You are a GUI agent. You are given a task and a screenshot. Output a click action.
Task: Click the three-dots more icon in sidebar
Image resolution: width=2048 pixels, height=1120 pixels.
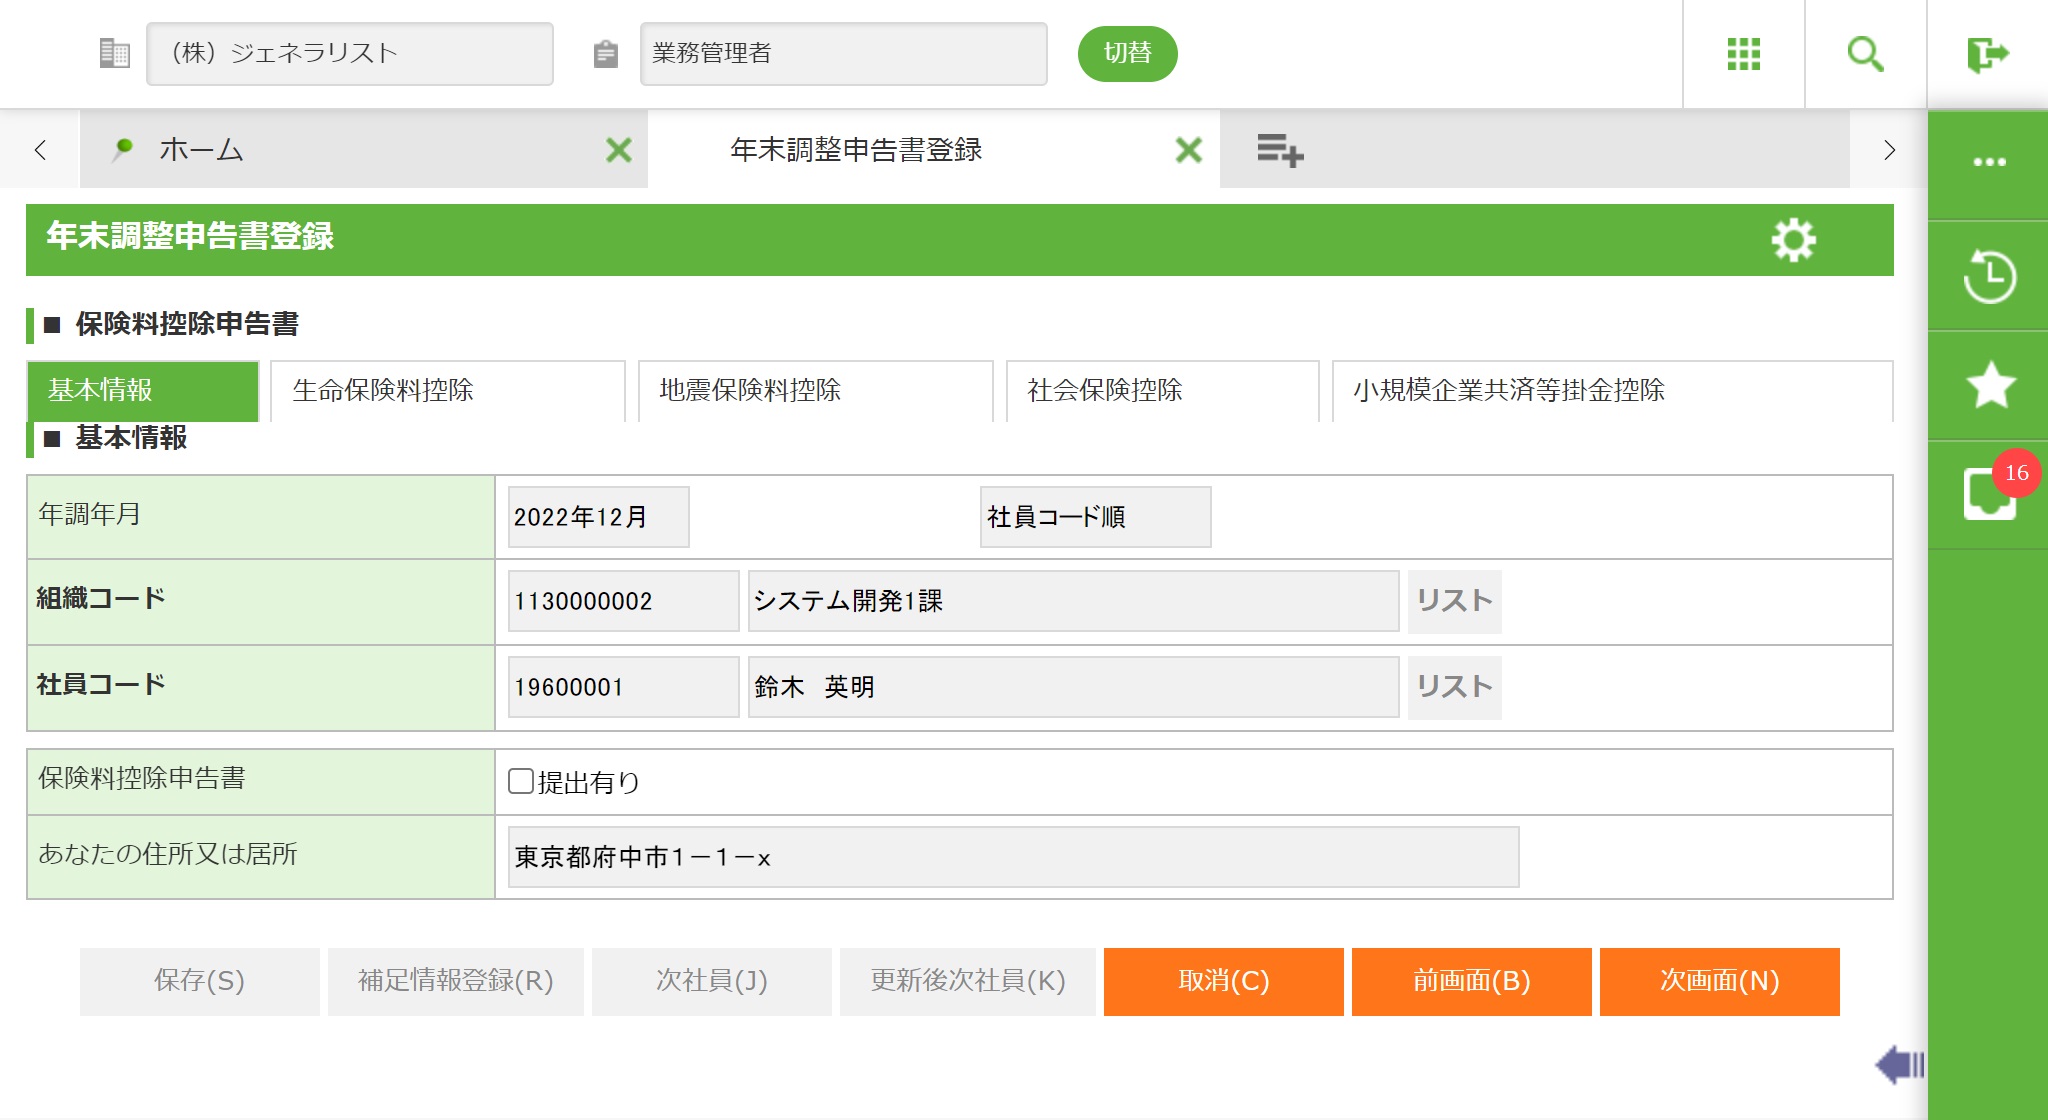coord(1989,162)
